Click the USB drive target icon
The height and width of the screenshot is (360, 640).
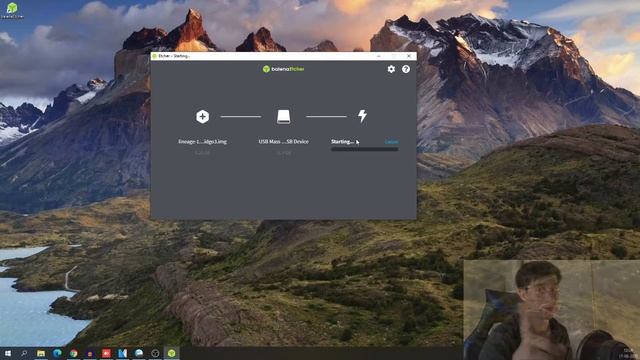pyautogui.click(x=284, y=117)
